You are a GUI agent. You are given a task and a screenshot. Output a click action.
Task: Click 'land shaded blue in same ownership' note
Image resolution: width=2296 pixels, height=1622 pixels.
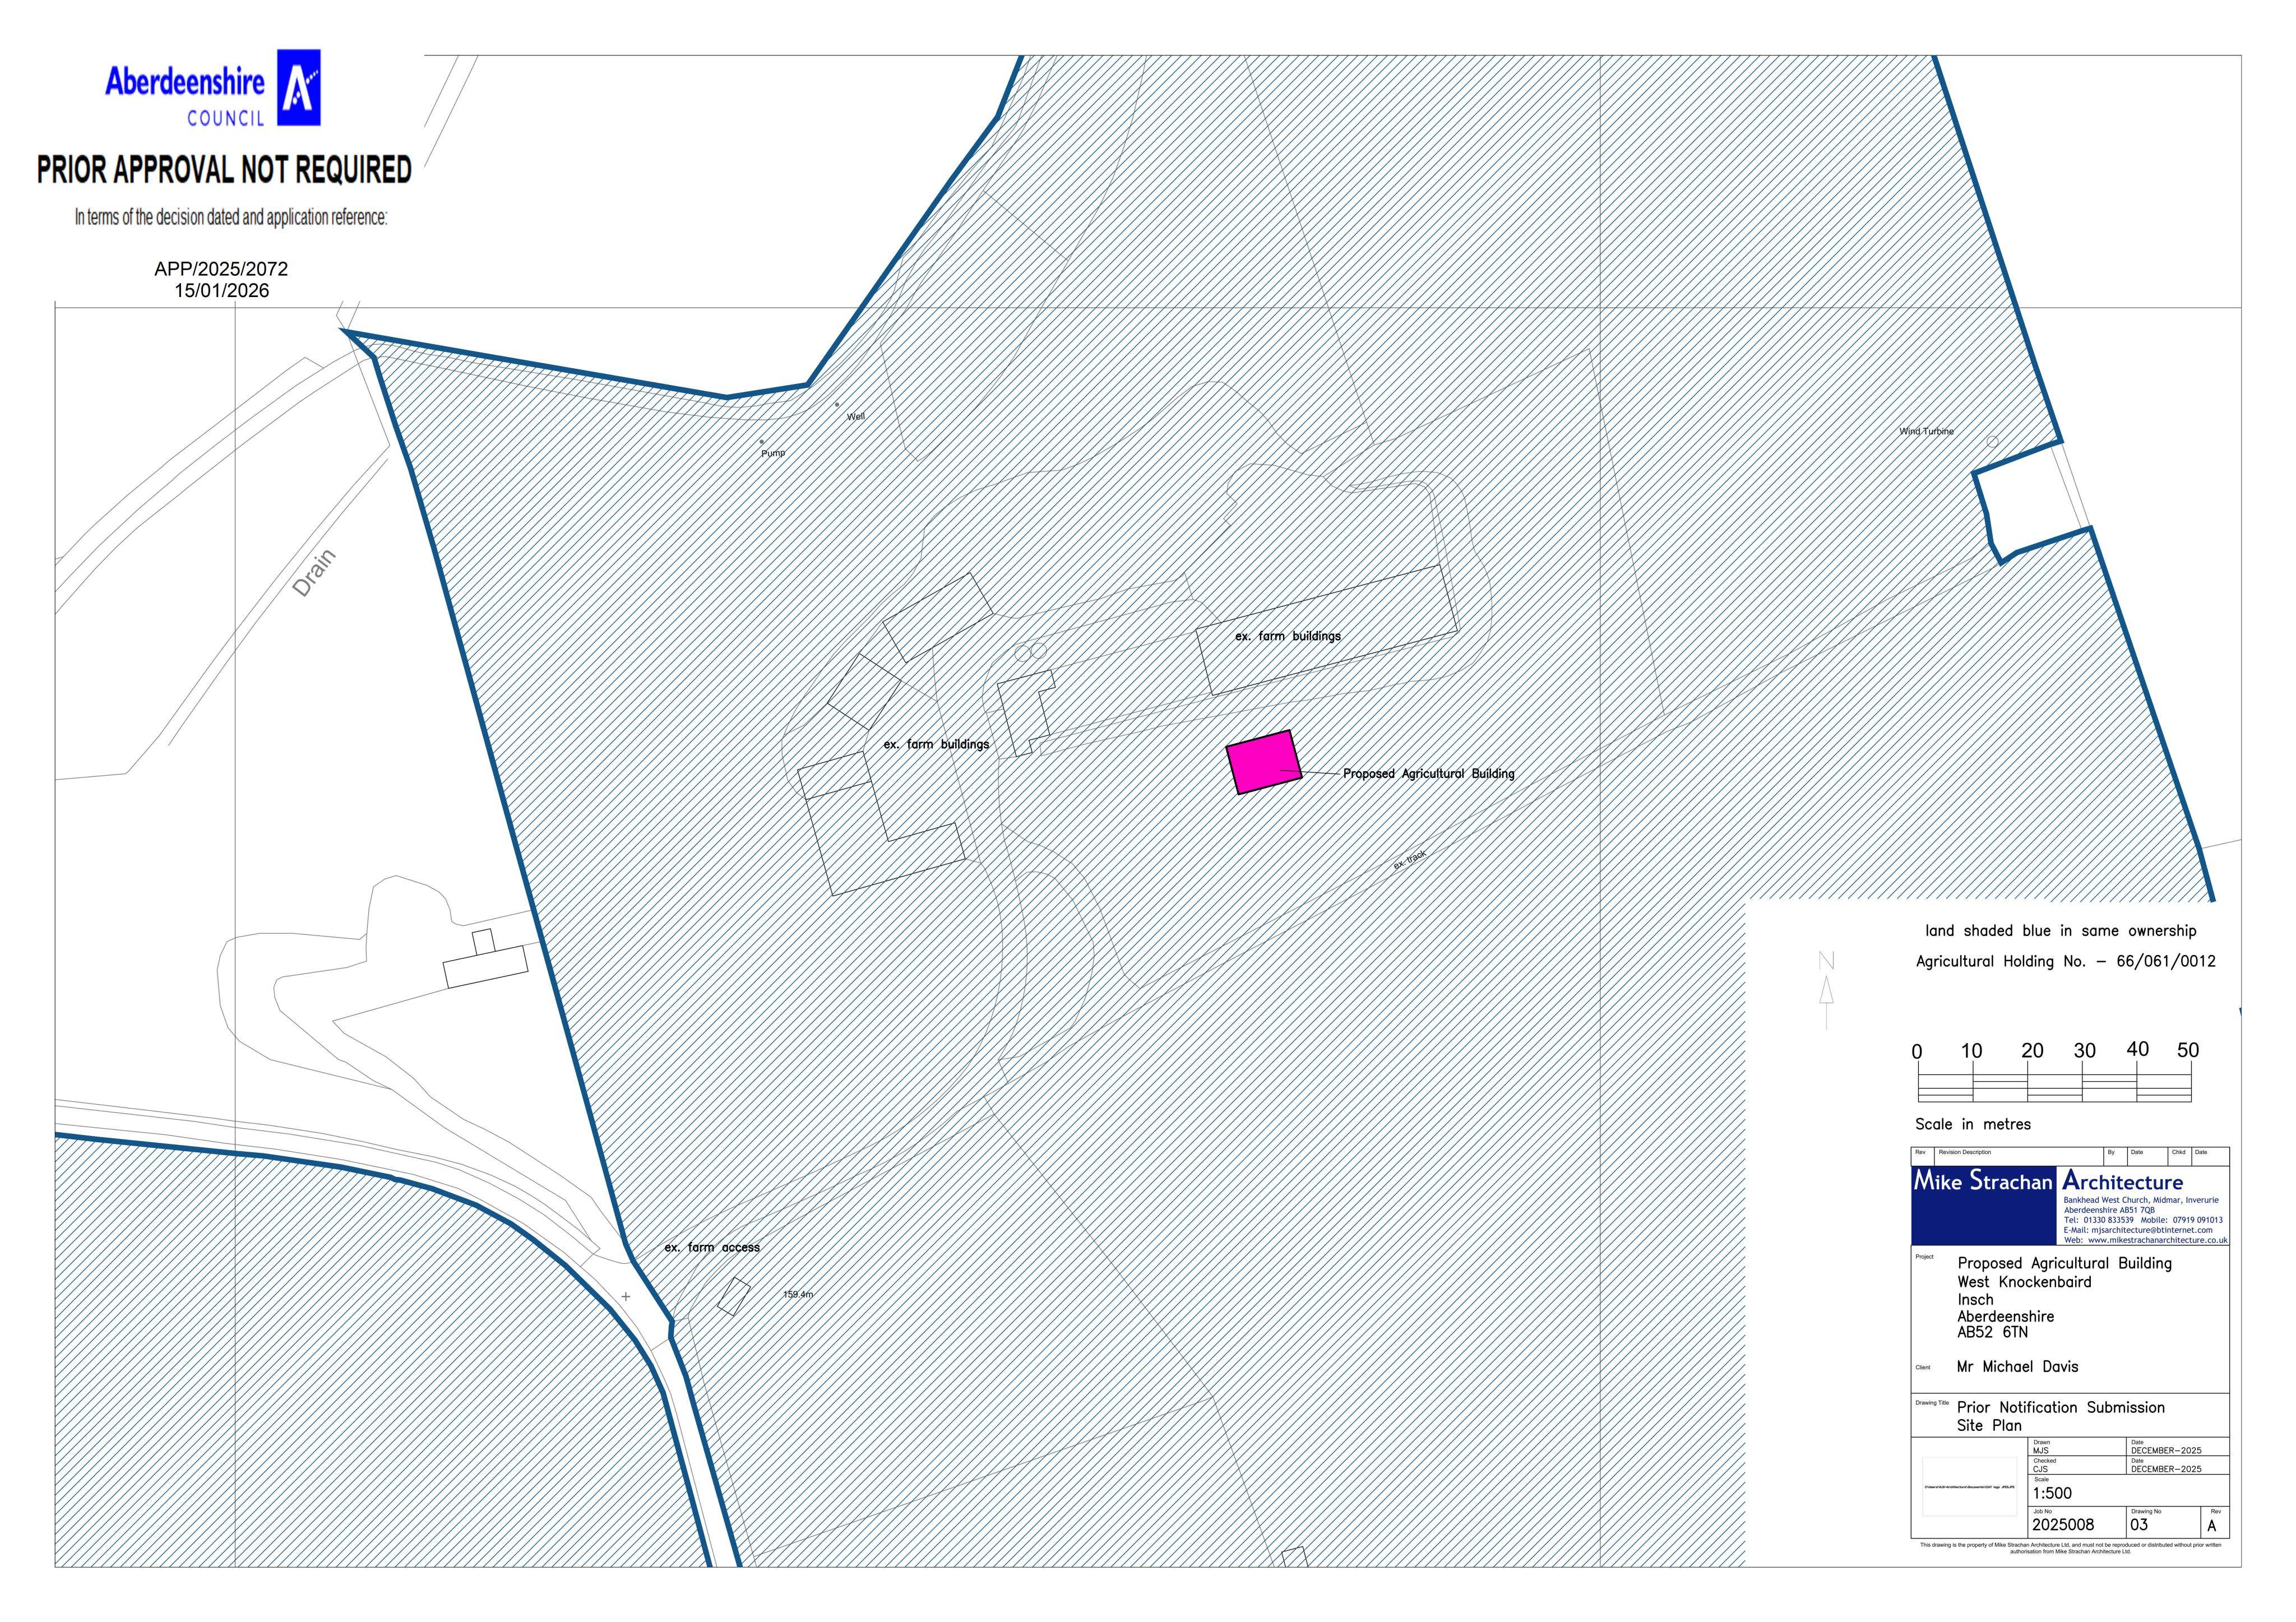pos(2061,931)
